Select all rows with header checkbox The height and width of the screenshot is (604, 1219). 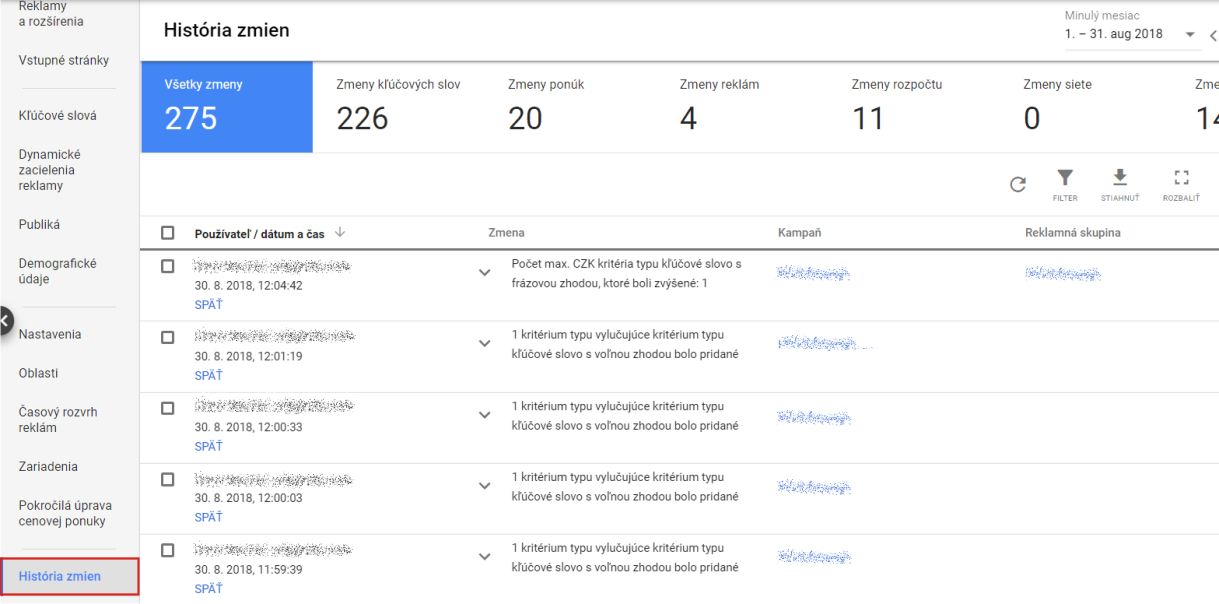168,233
